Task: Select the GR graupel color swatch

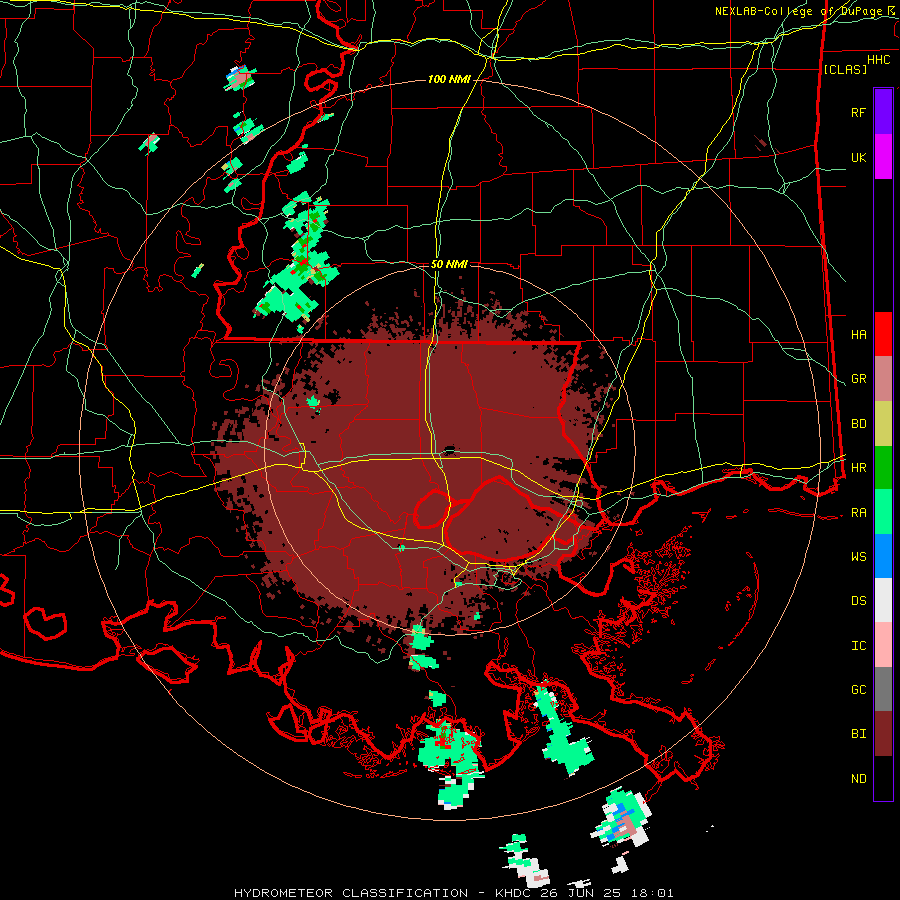Action: coord(883,379)
